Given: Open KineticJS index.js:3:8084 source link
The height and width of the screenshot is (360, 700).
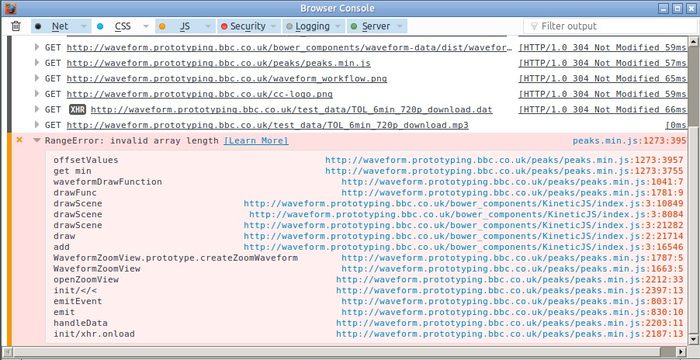Looking at the screenshot, I should (x=466, y=214).
